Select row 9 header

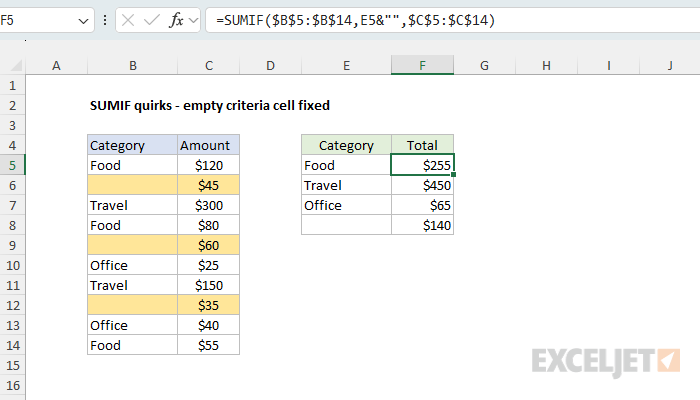12,245
